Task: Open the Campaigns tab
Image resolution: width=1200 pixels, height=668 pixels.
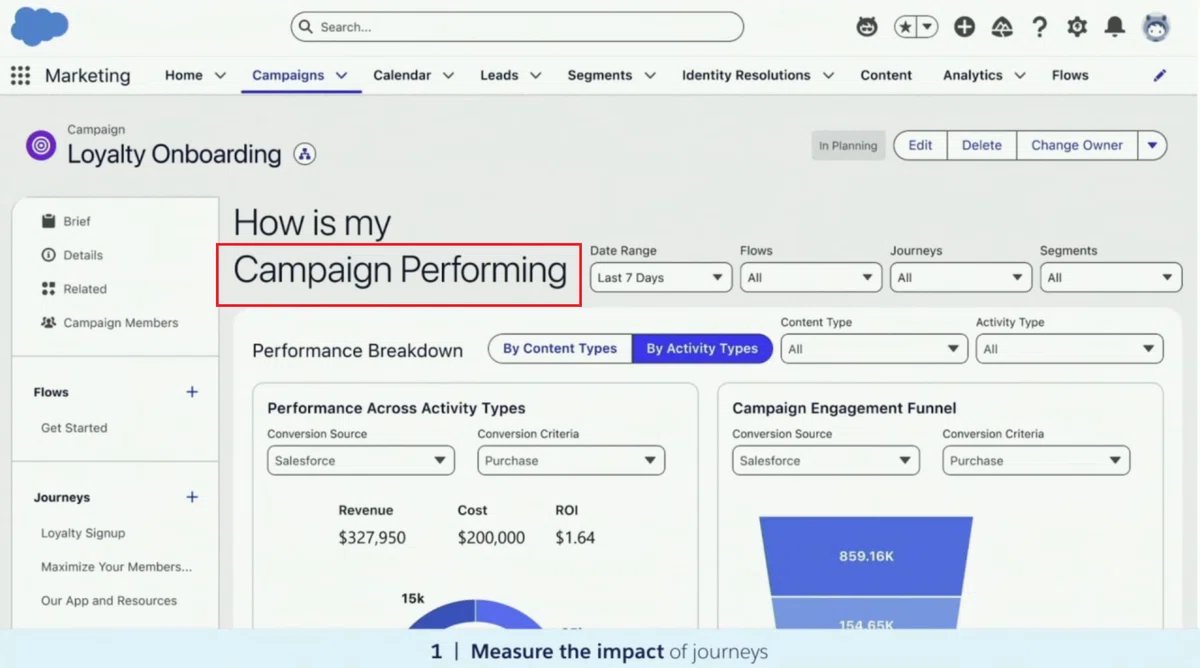Action: click(x=288, y=75)
